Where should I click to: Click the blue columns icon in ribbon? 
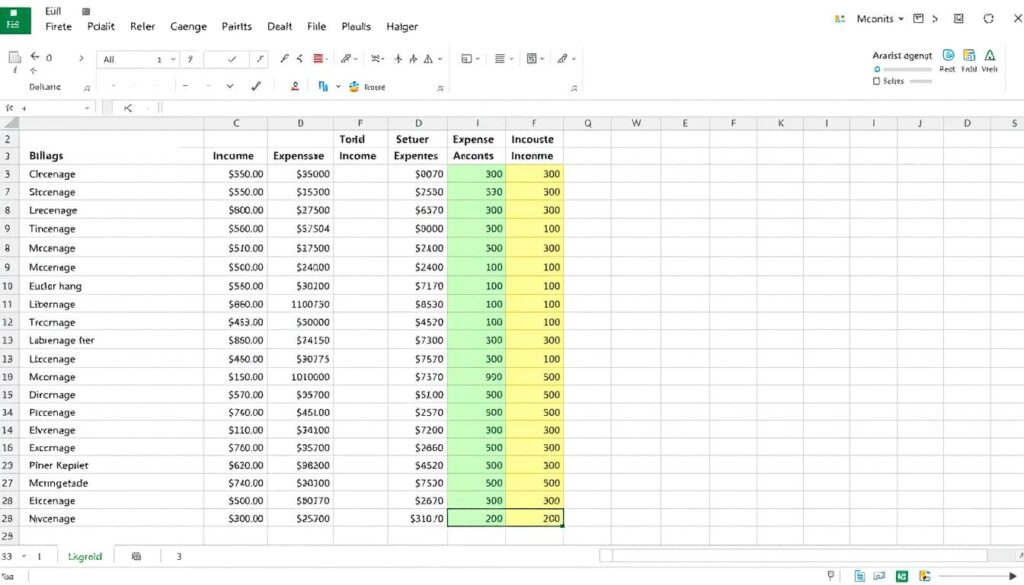(x=323, y=86)
